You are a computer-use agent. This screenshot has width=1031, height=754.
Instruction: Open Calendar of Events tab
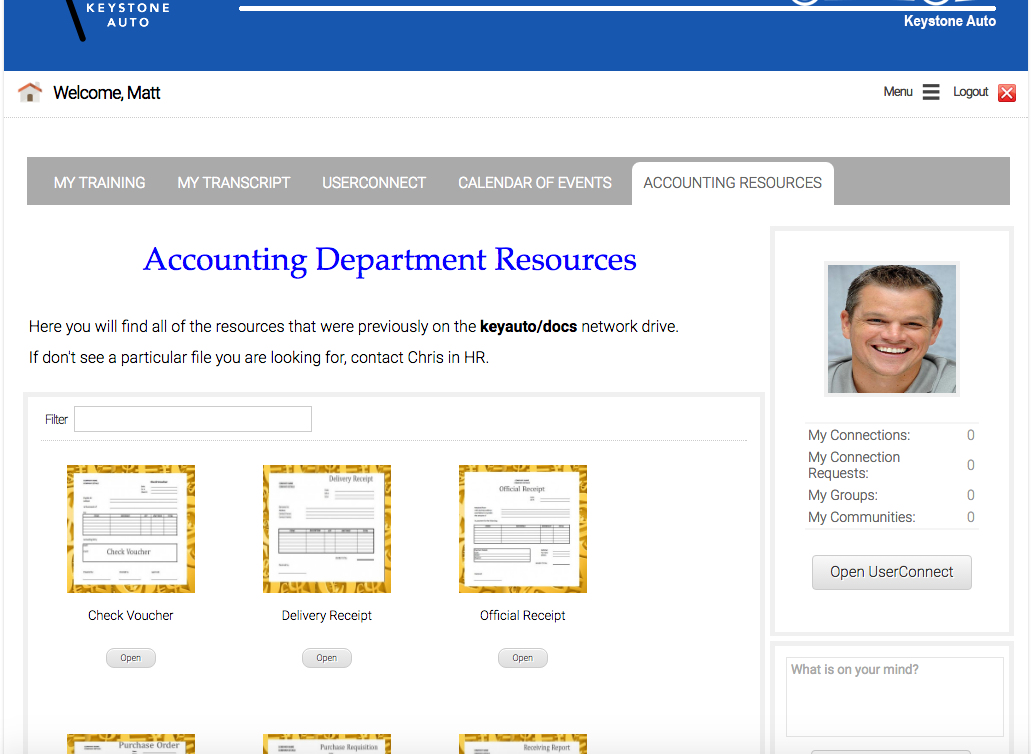pos(535,183)
